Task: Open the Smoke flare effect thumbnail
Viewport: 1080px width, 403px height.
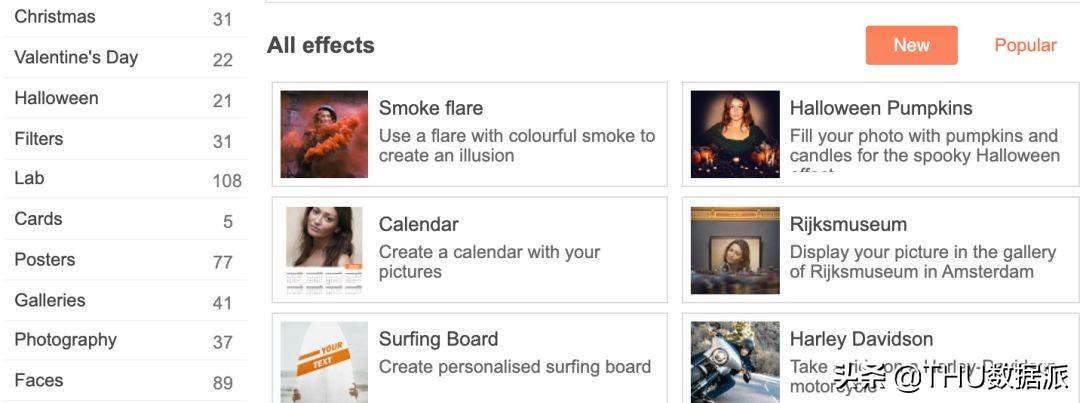Action: coord(324,134)
